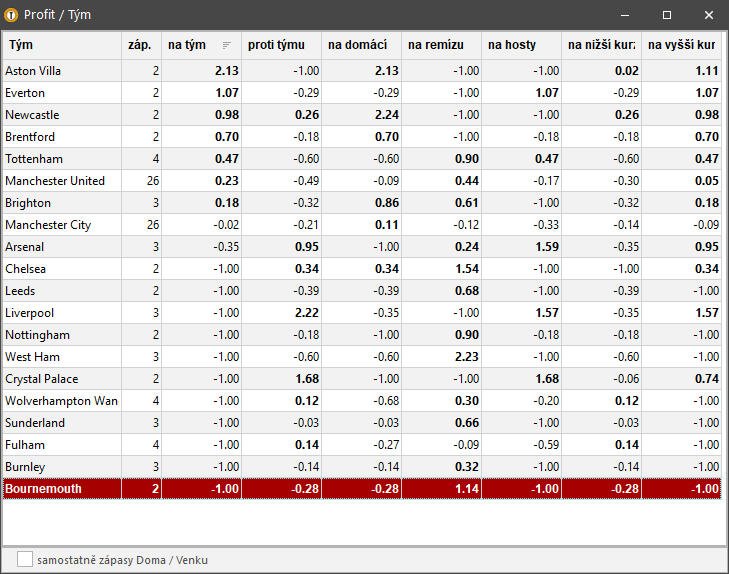Maximize the Profit / Tým window
The height and width of the screenshot is (574, 729).
[667, 15]
